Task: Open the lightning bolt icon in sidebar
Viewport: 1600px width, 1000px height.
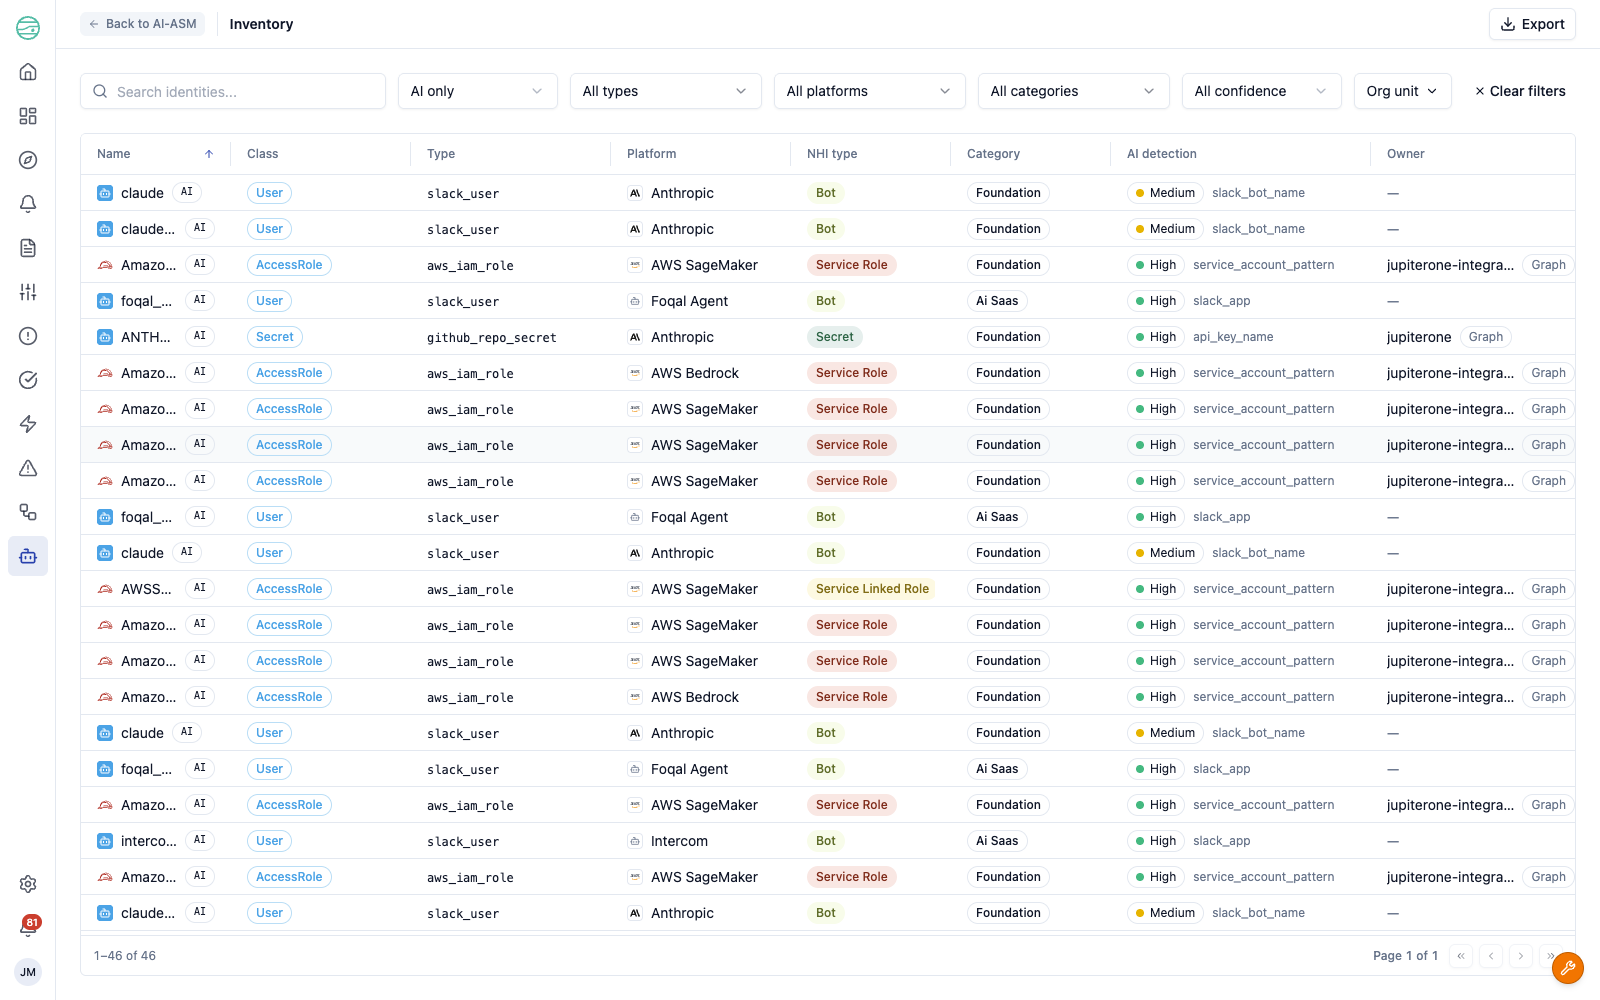Action: 28,424
